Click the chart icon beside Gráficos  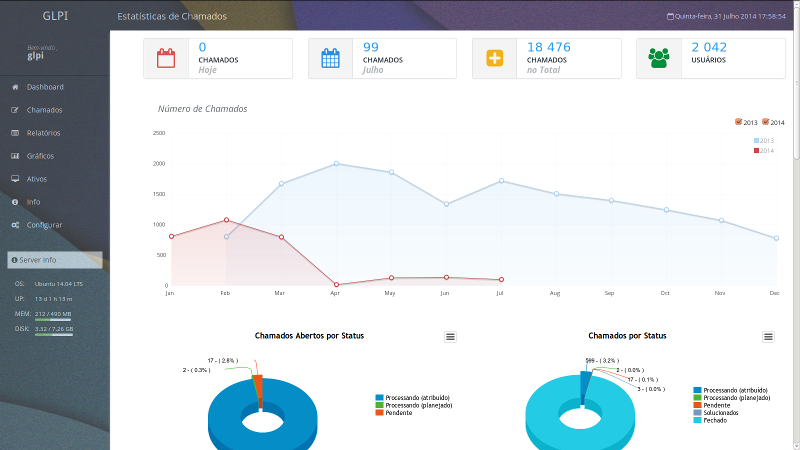[15, 156]
